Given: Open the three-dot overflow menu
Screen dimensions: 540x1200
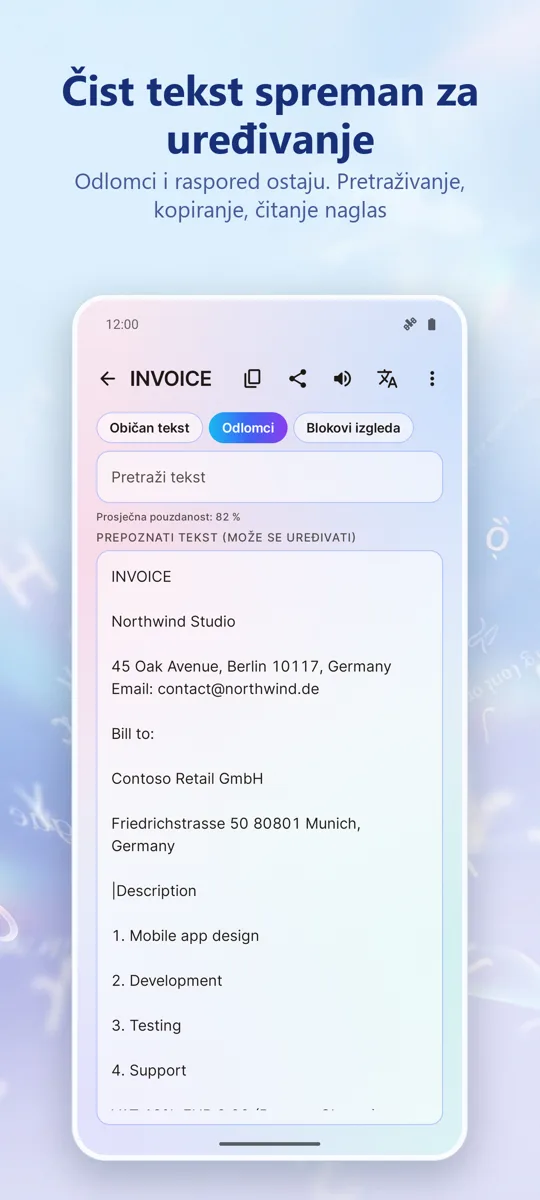Looking at the screenshot, I should pos(432,379).
